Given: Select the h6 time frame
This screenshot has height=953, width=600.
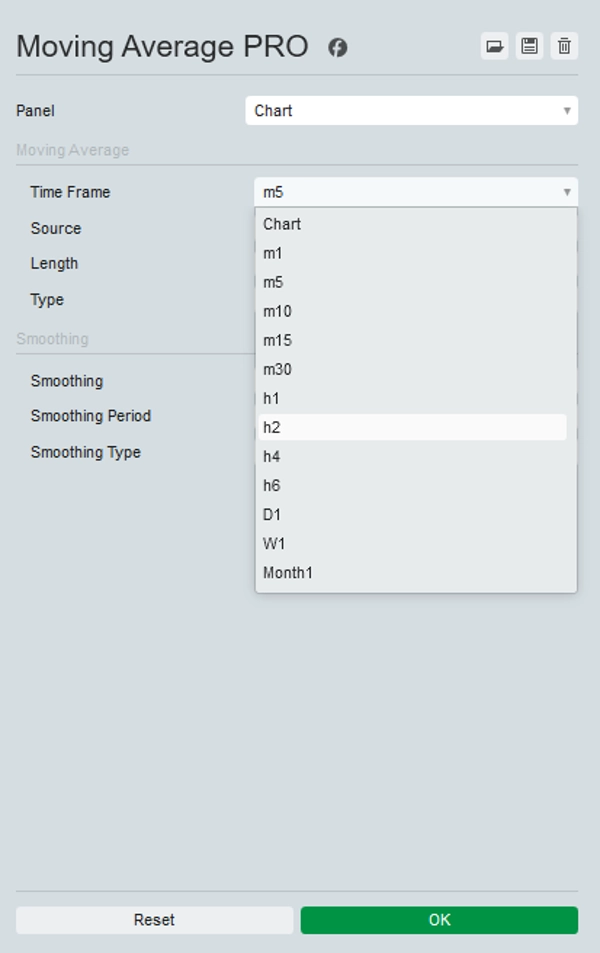Looking at the screenshot, I should pos(272,485).
